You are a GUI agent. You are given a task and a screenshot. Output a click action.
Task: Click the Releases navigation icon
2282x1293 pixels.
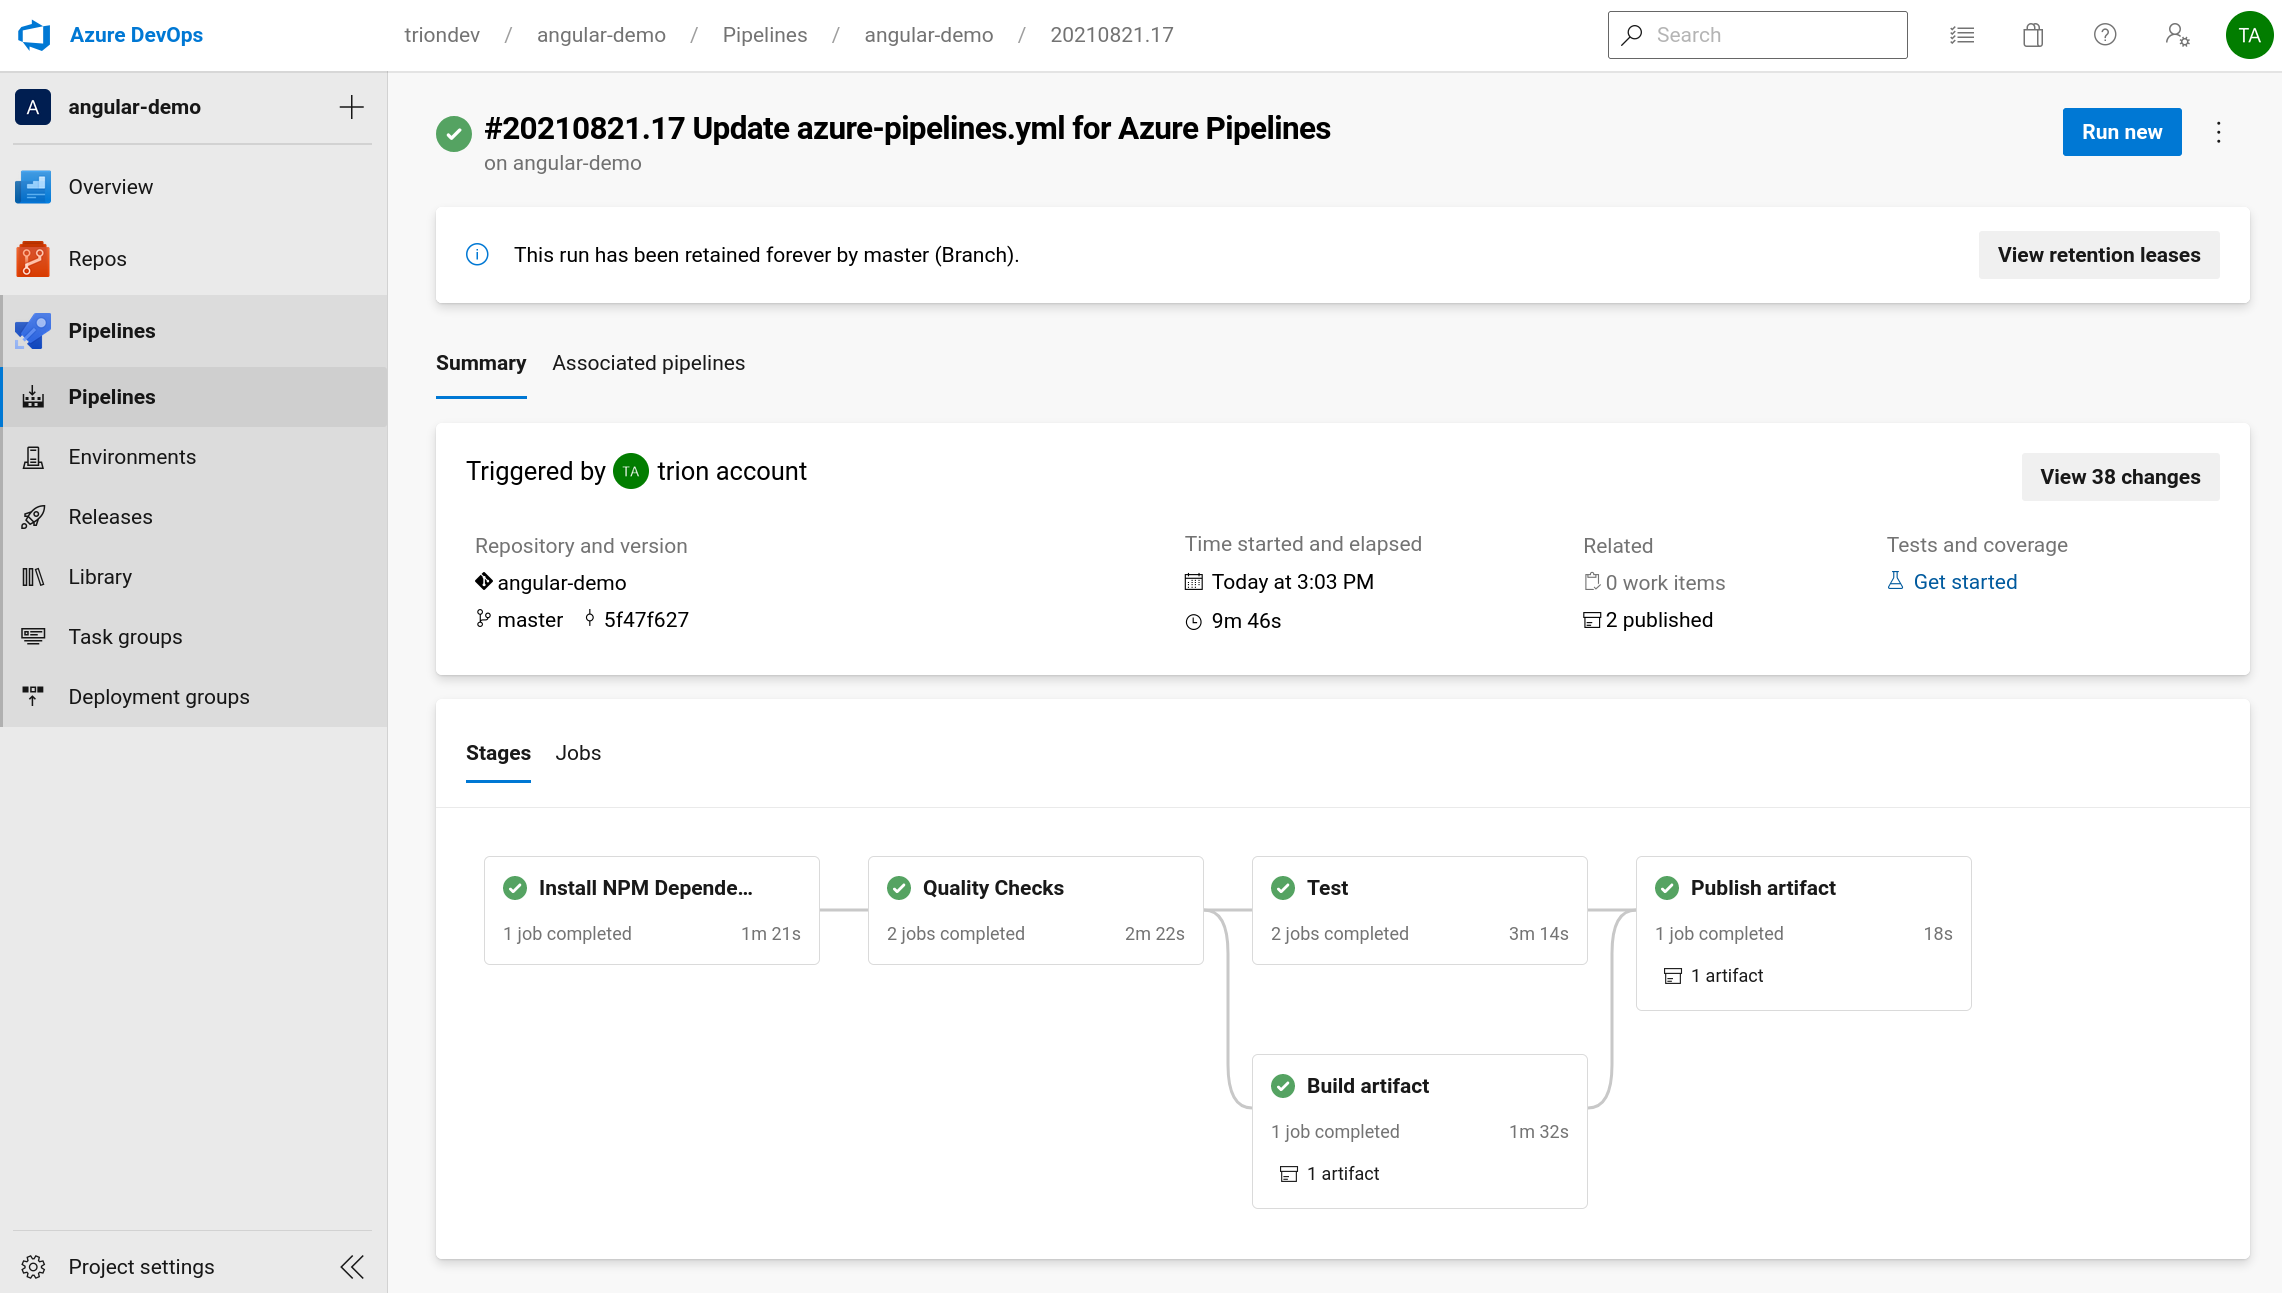(x=33, y=516)
